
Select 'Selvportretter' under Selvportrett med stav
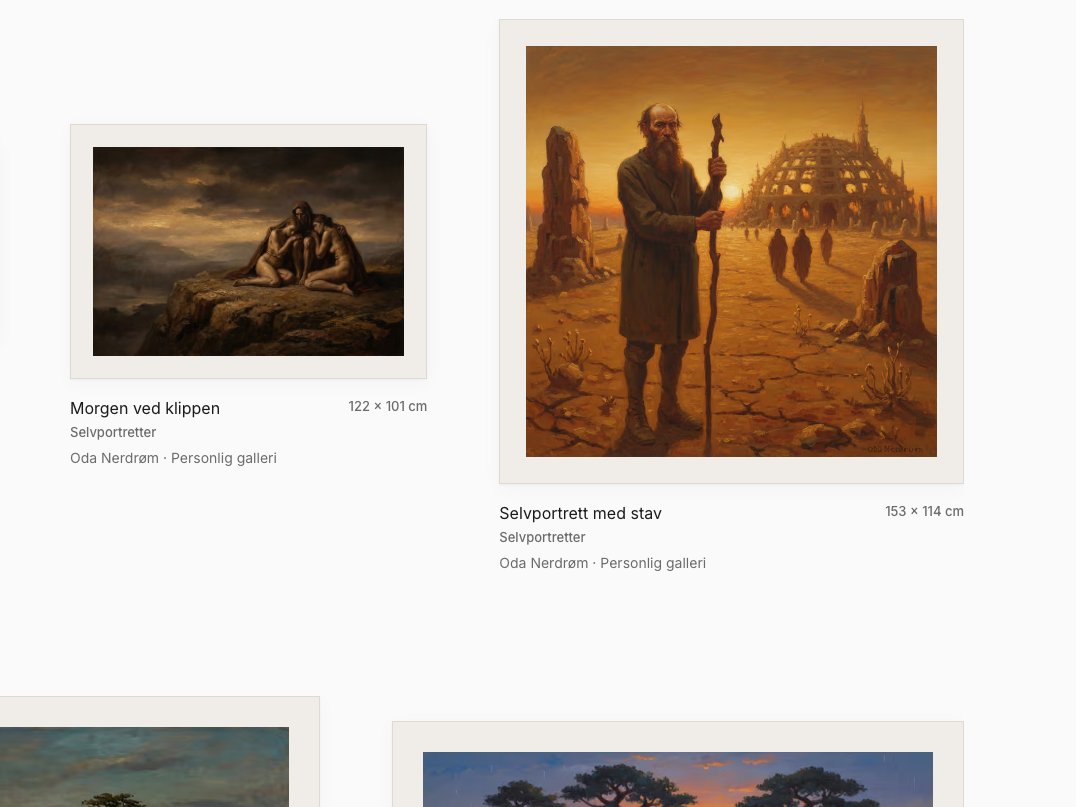(x=542, y=537)
